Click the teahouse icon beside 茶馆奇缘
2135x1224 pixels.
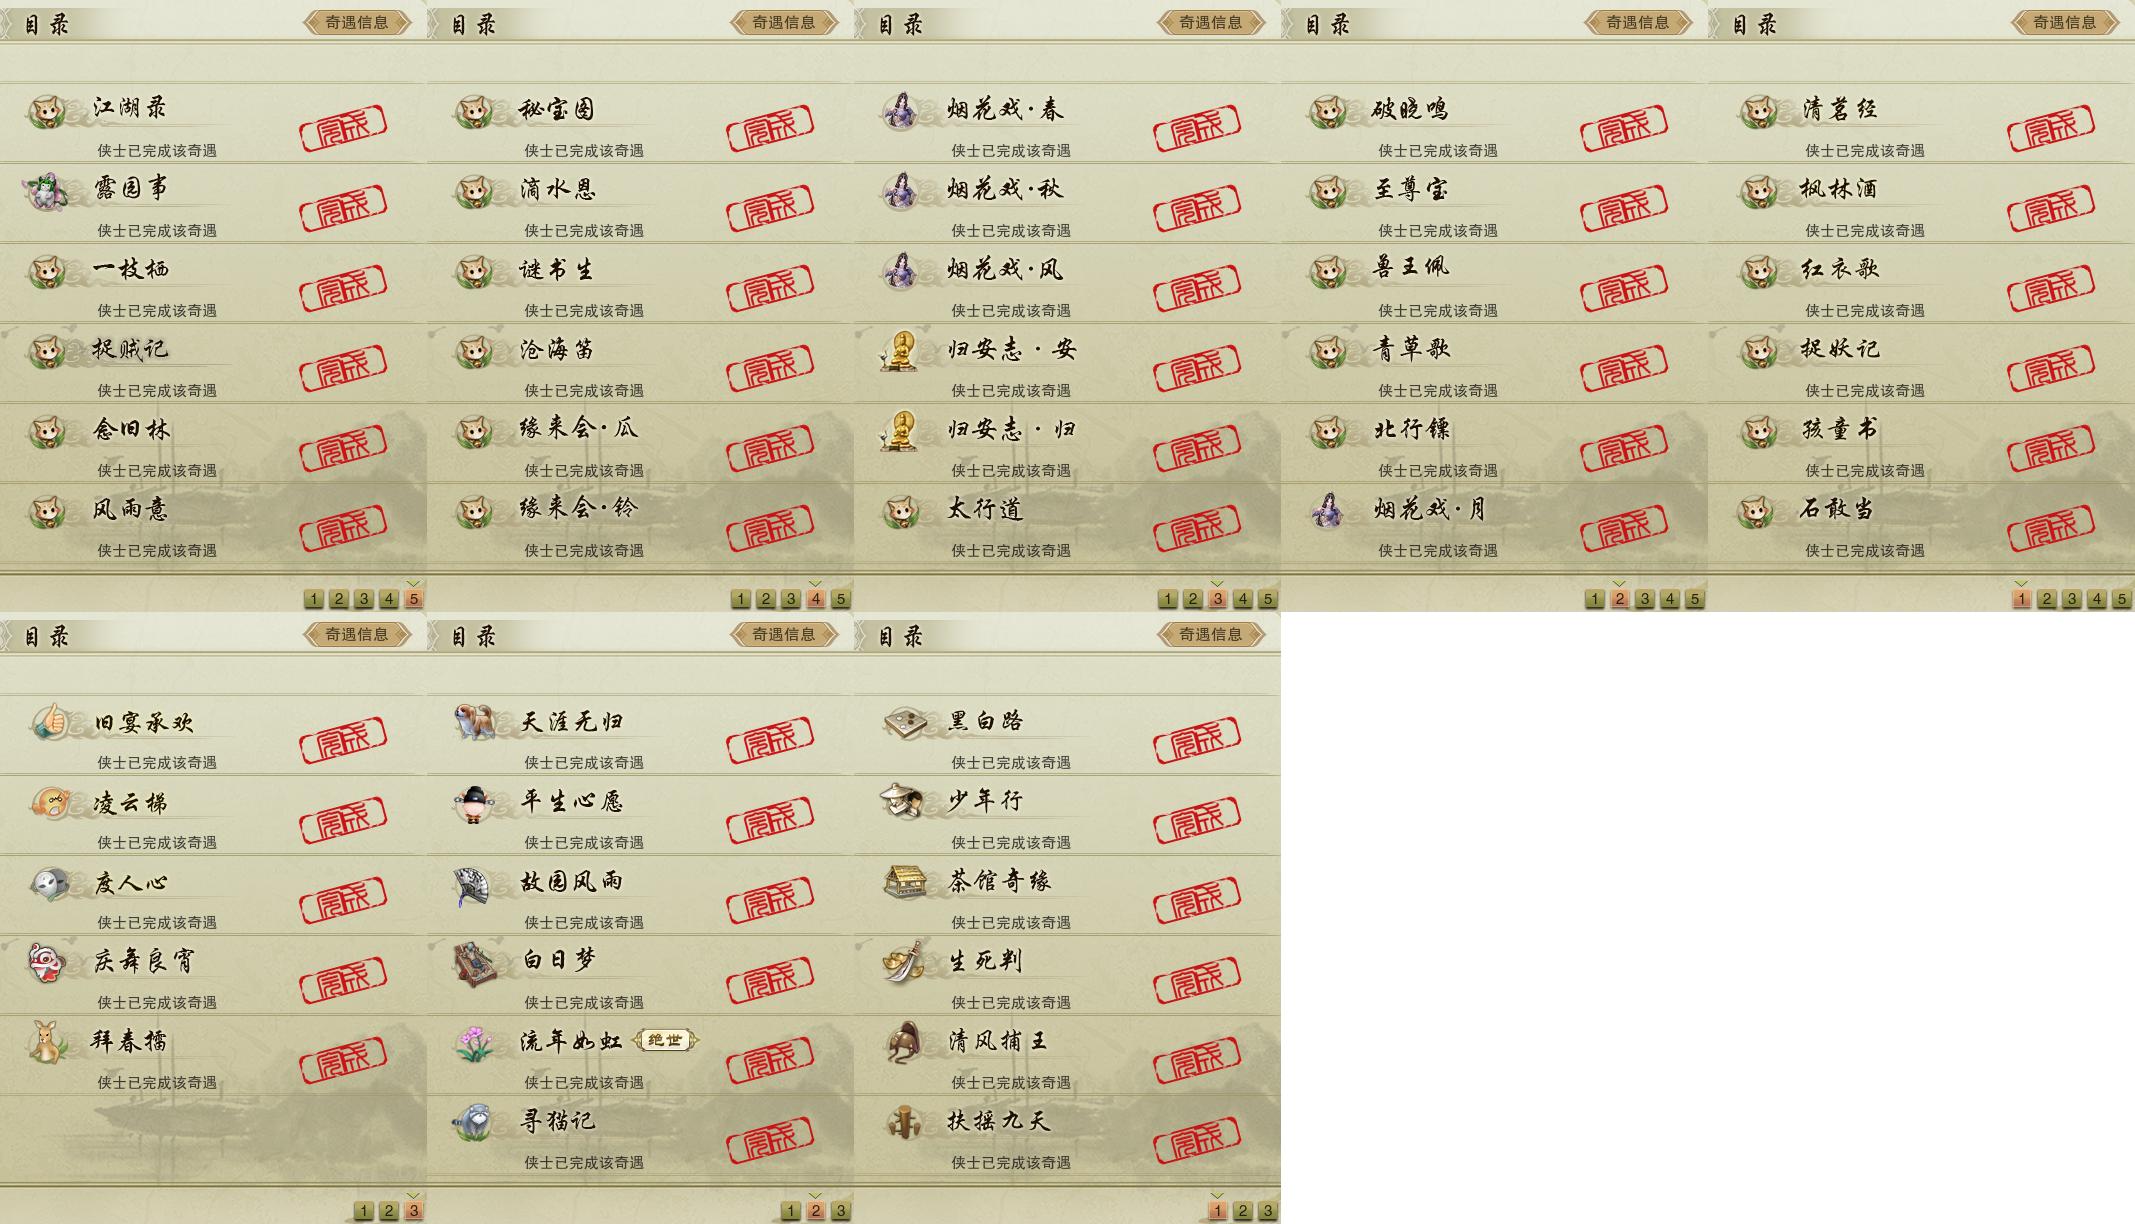[902, 881]
